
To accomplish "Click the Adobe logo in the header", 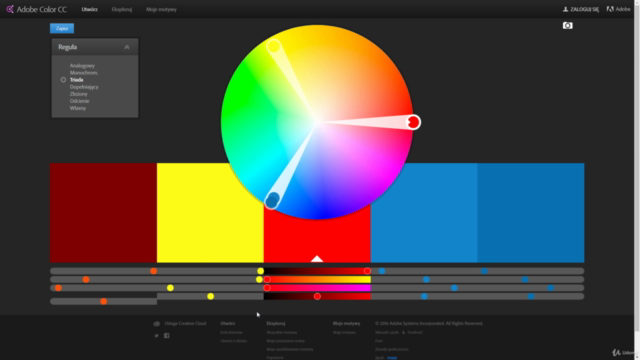I will [610, 9].
